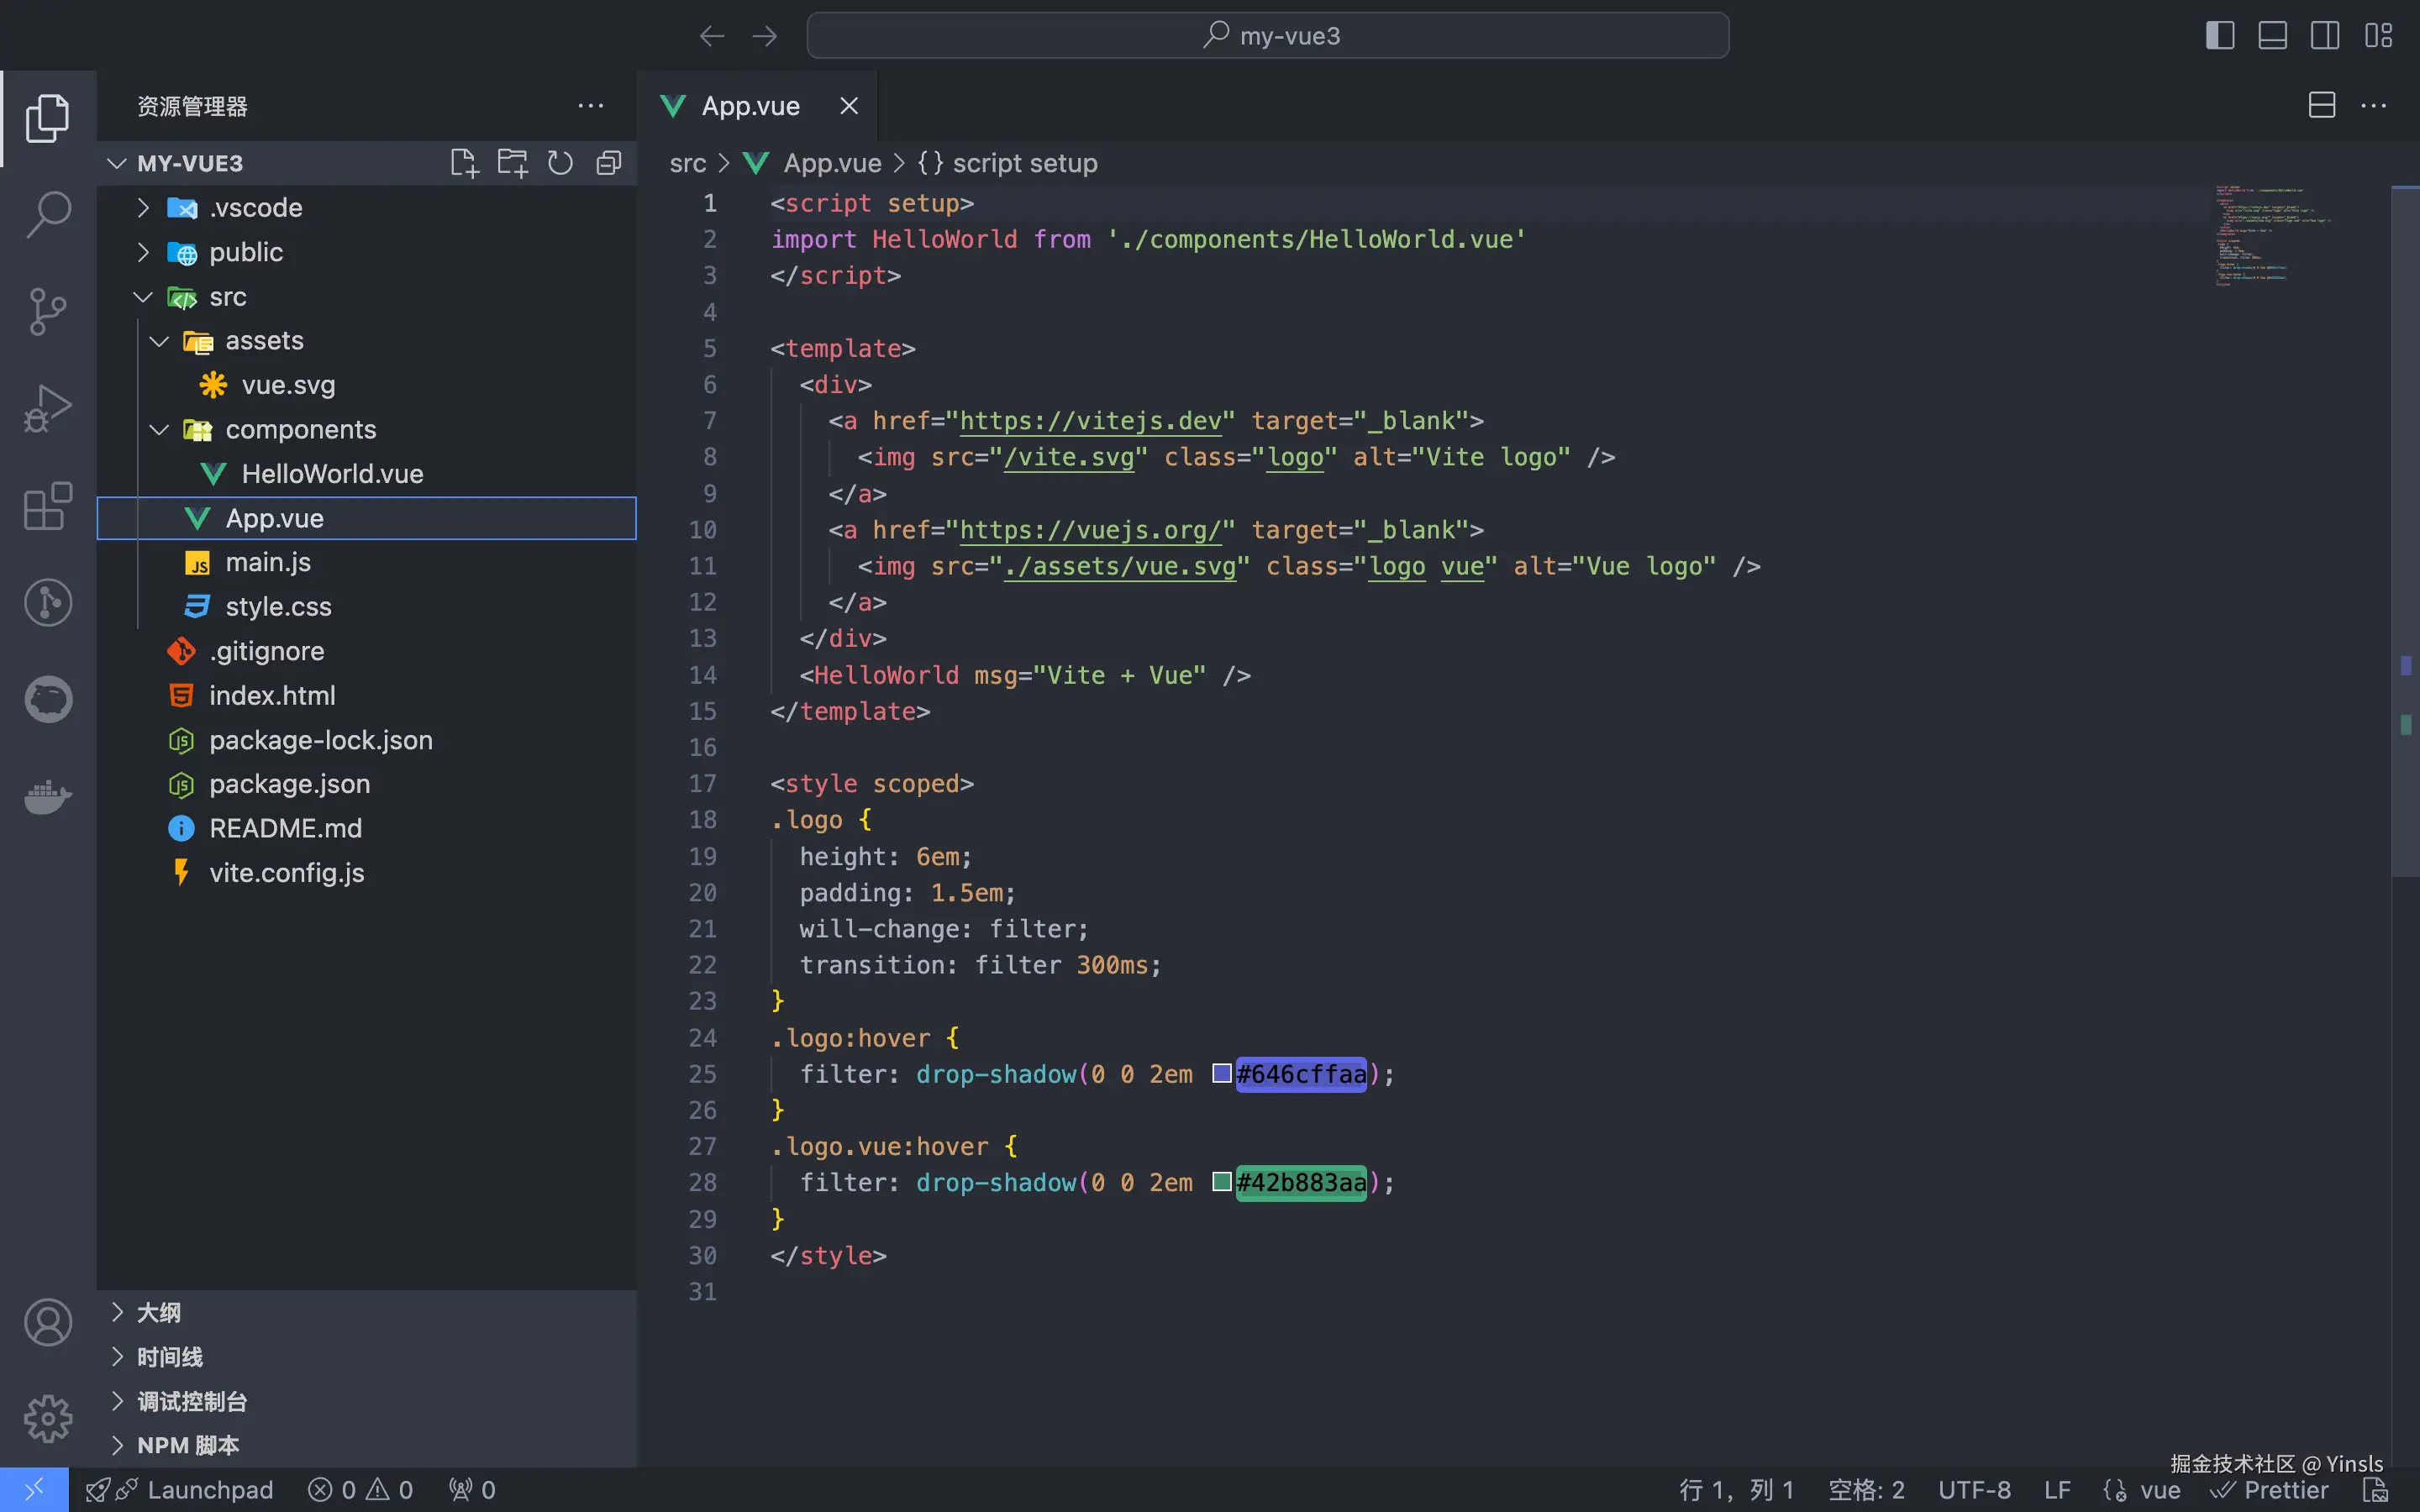This screenshot has width=2420, height=1512.
Task: Open the Extensions view
Action: point(48,505)
